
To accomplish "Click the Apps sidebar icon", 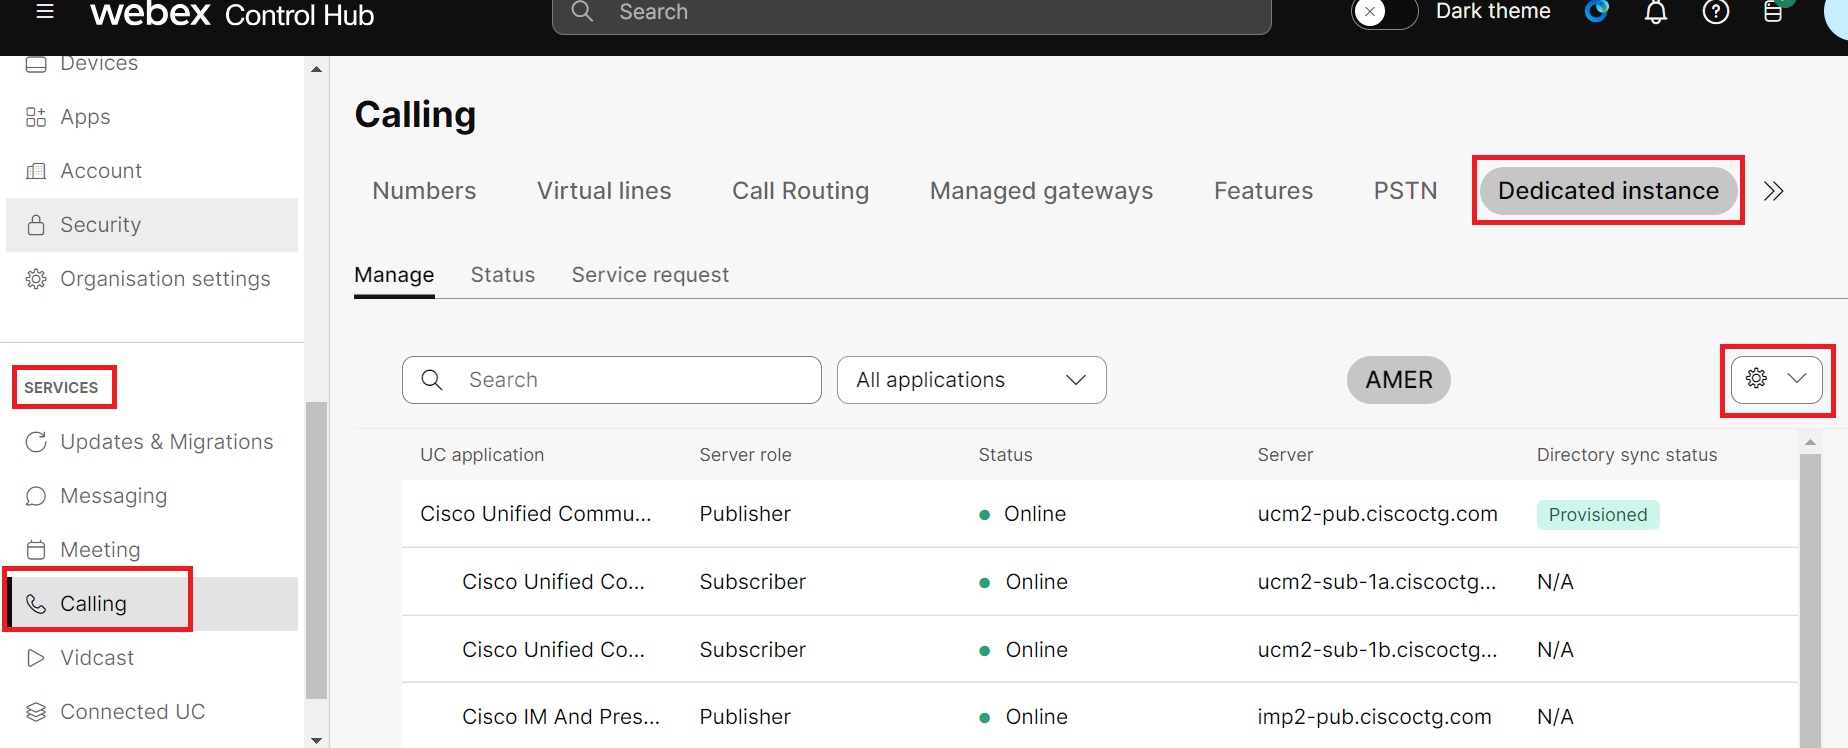I will click(x=36, y=117).
